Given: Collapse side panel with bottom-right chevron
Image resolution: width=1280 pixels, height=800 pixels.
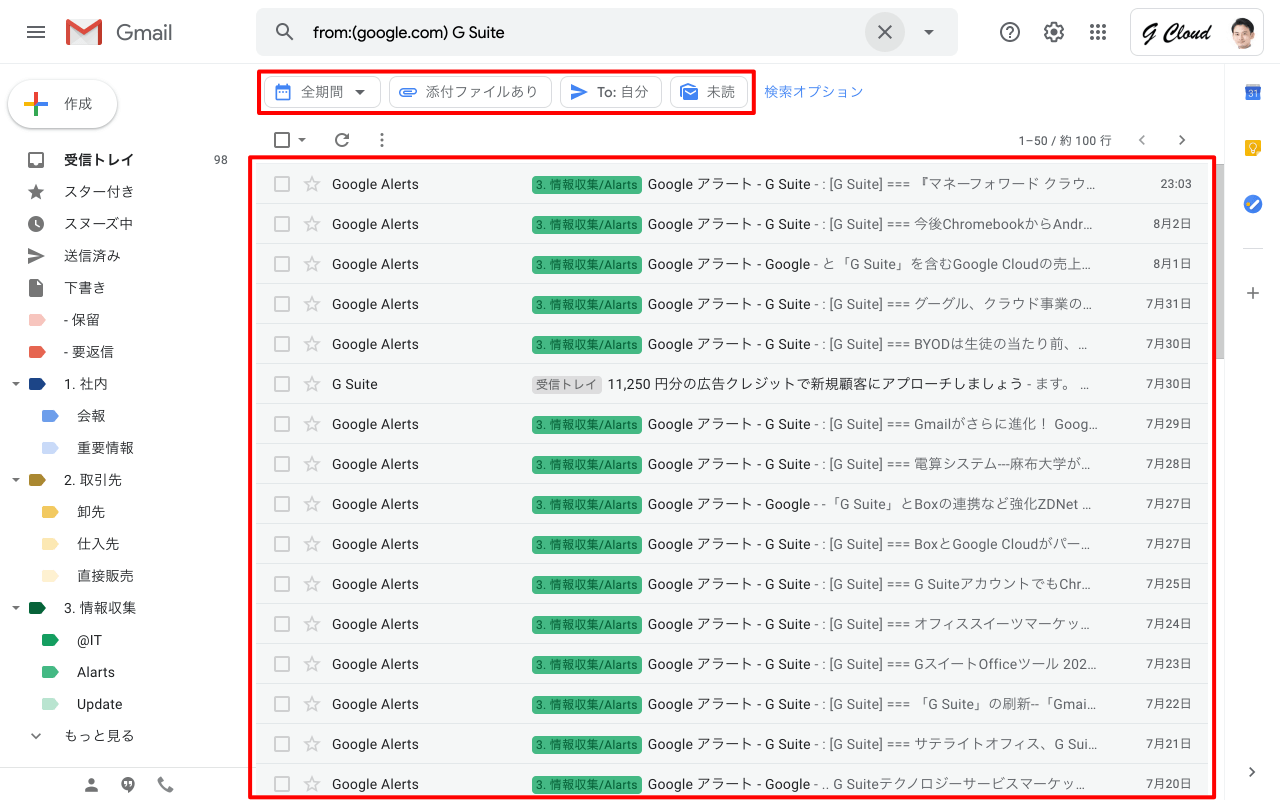Looking at the screenshot, I should (x=1253, y=772).
